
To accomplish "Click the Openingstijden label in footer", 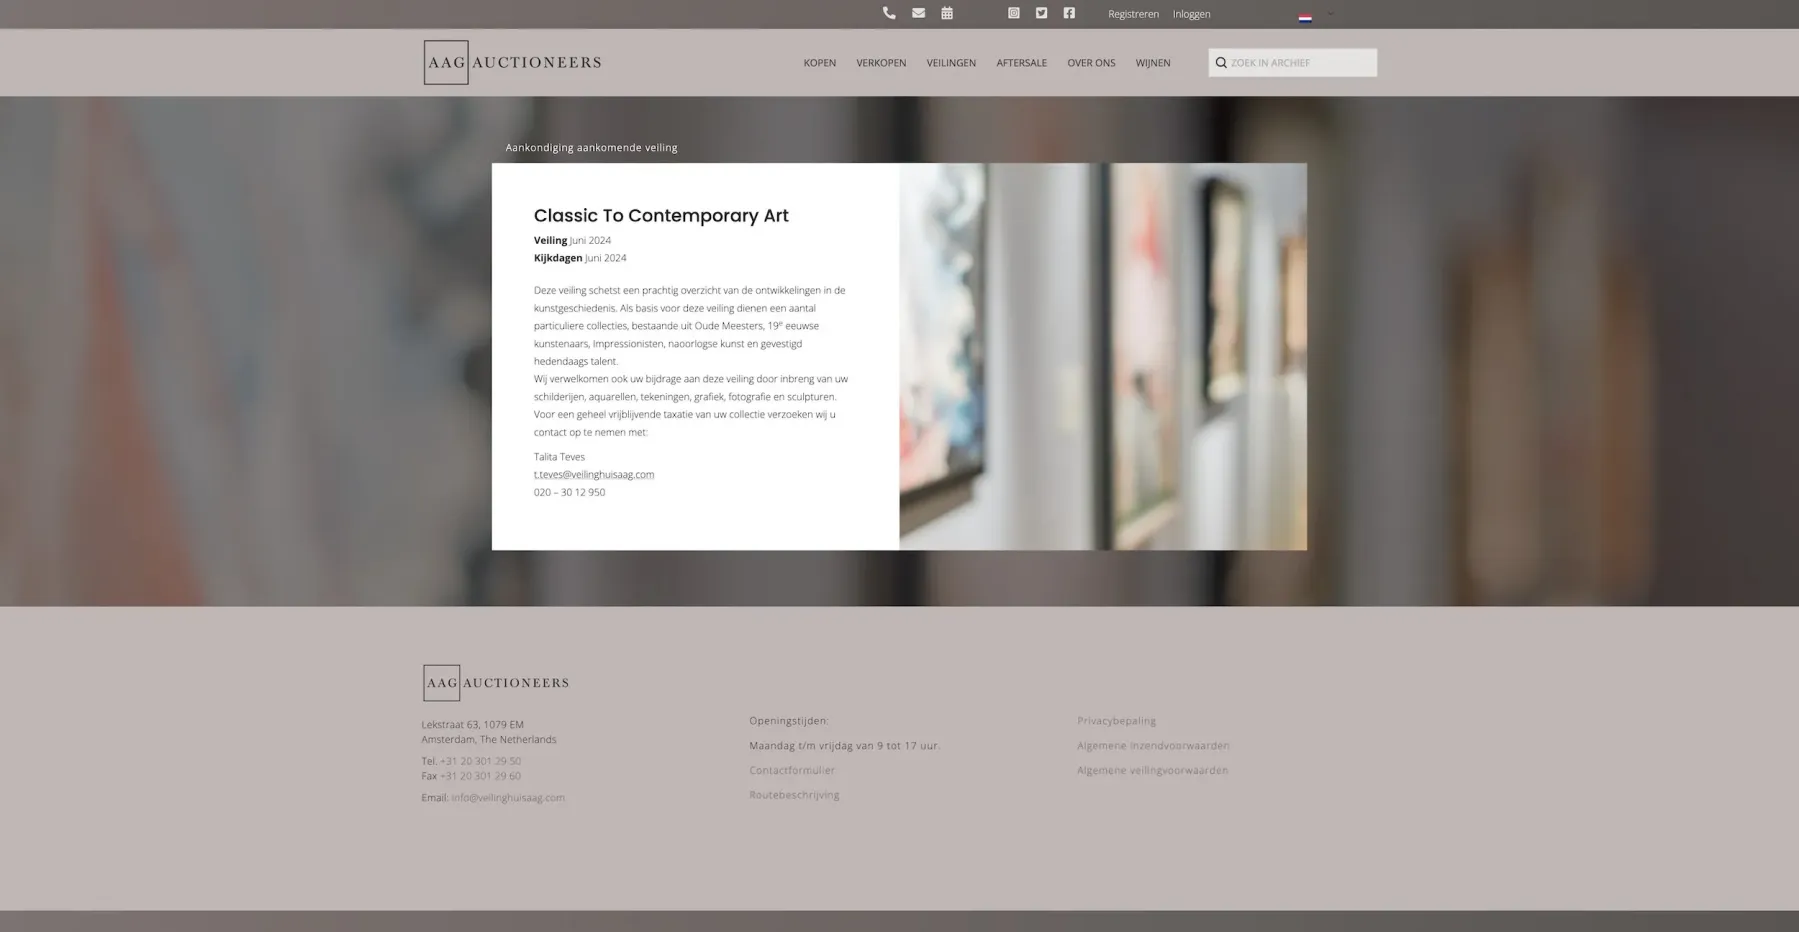I will (x=789, y=720).
